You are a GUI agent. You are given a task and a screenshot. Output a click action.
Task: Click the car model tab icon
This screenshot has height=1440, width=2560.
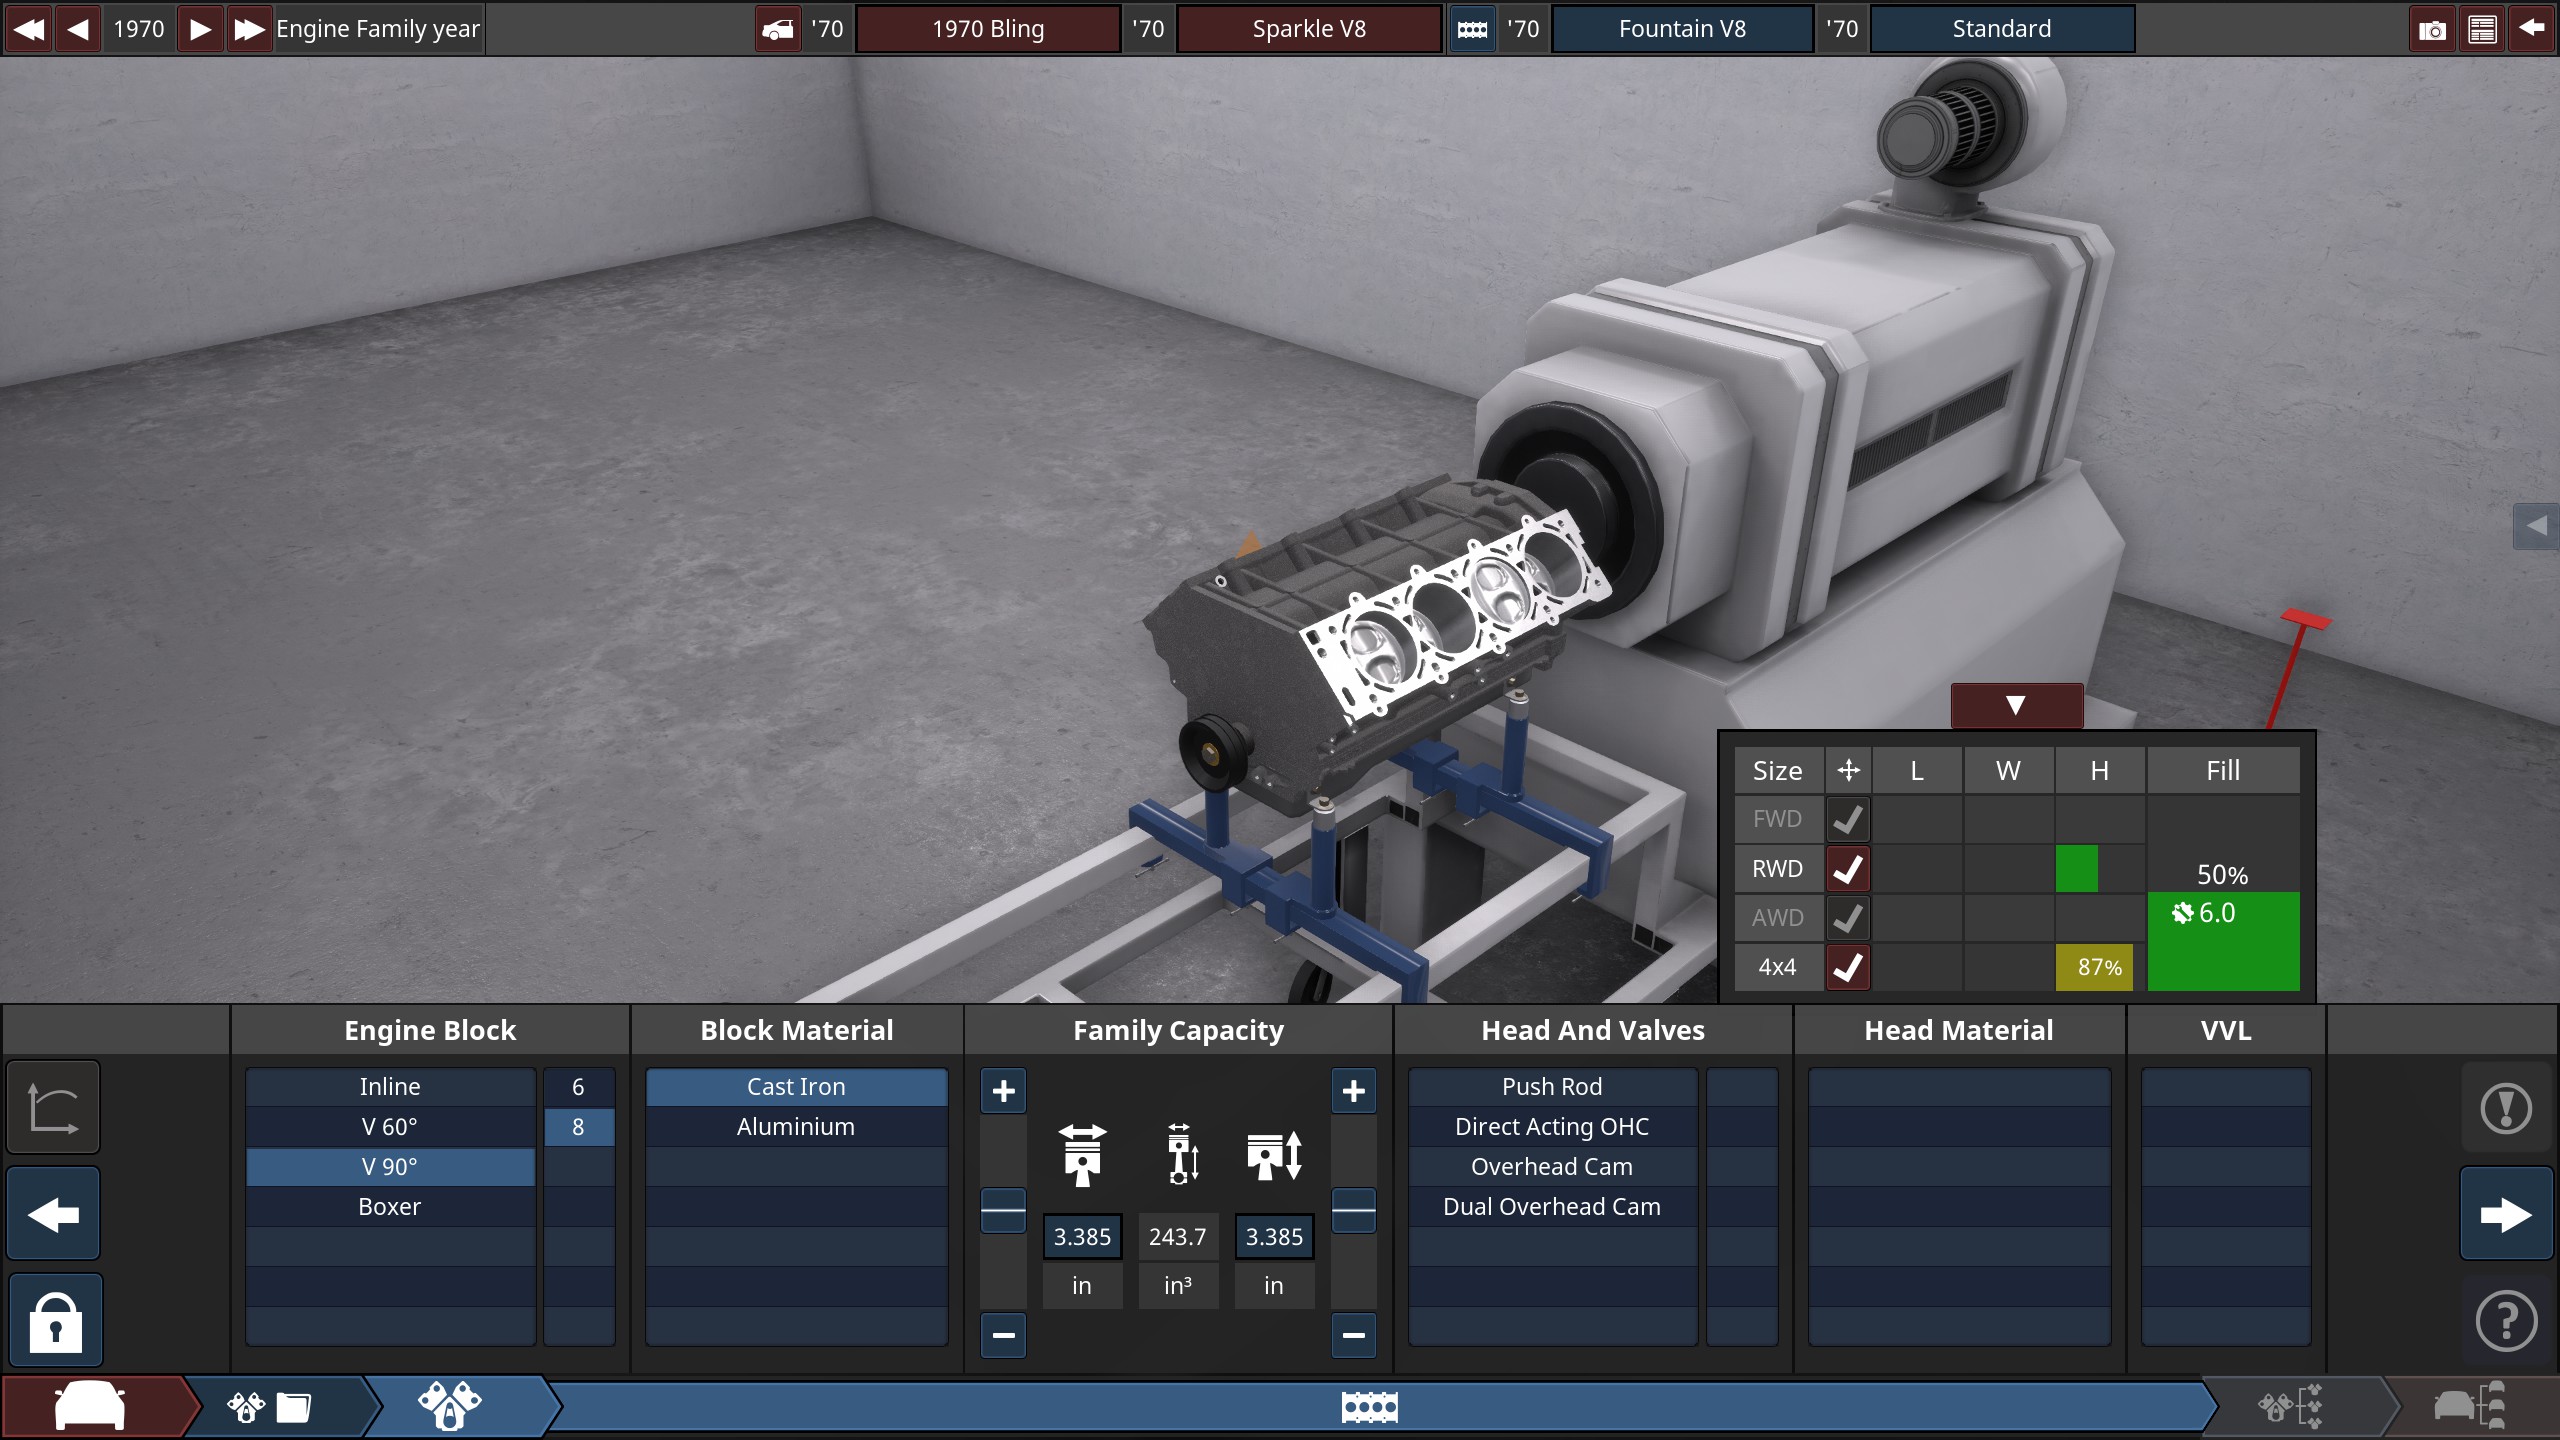coord(90,1407)
